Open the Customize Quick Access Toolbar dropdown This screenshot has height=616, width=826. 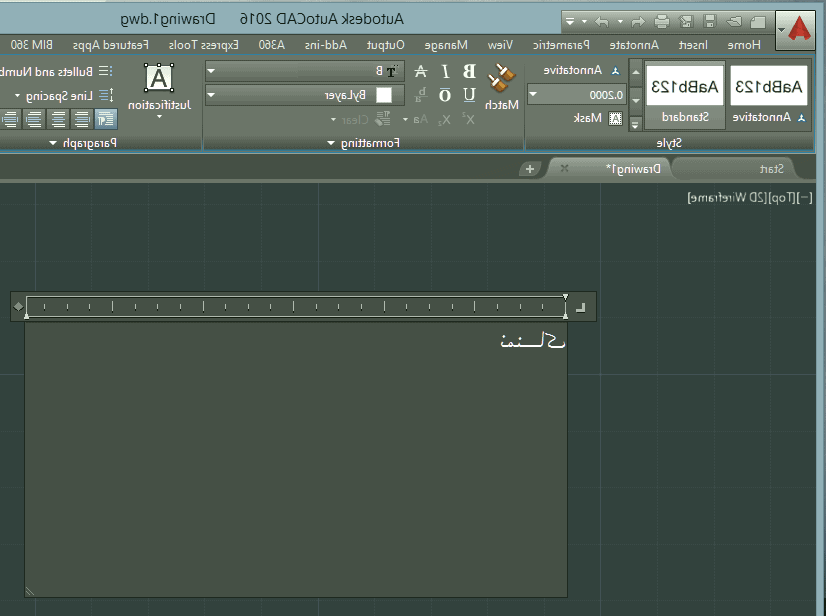click(569, 22)
